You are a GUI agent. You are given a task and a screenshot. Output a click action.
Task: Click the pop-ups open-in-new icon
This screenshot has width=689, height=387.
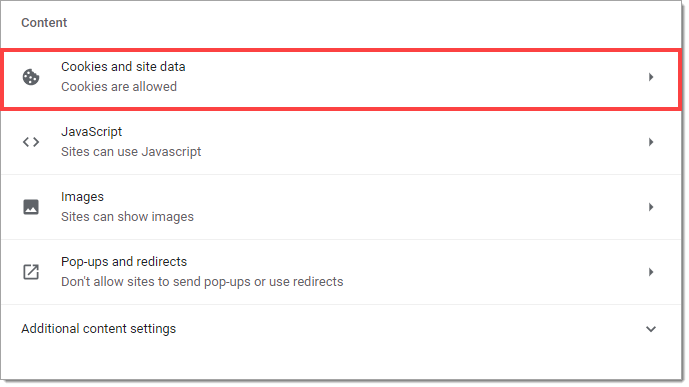31,272
